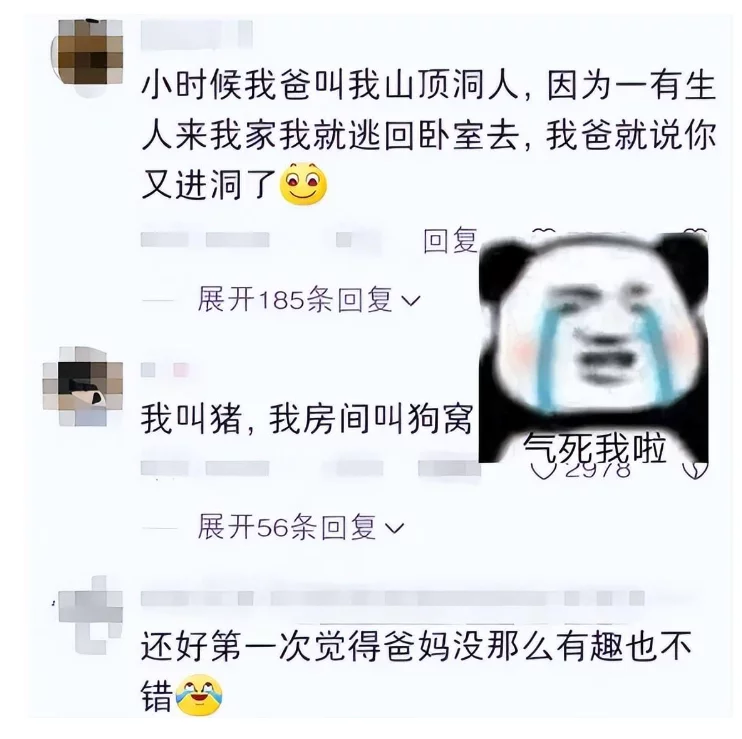Image resolution: width=742 pixels, height=739 pixels.
Task: Select the 山顶洞人 comment text
Action: 428,135
